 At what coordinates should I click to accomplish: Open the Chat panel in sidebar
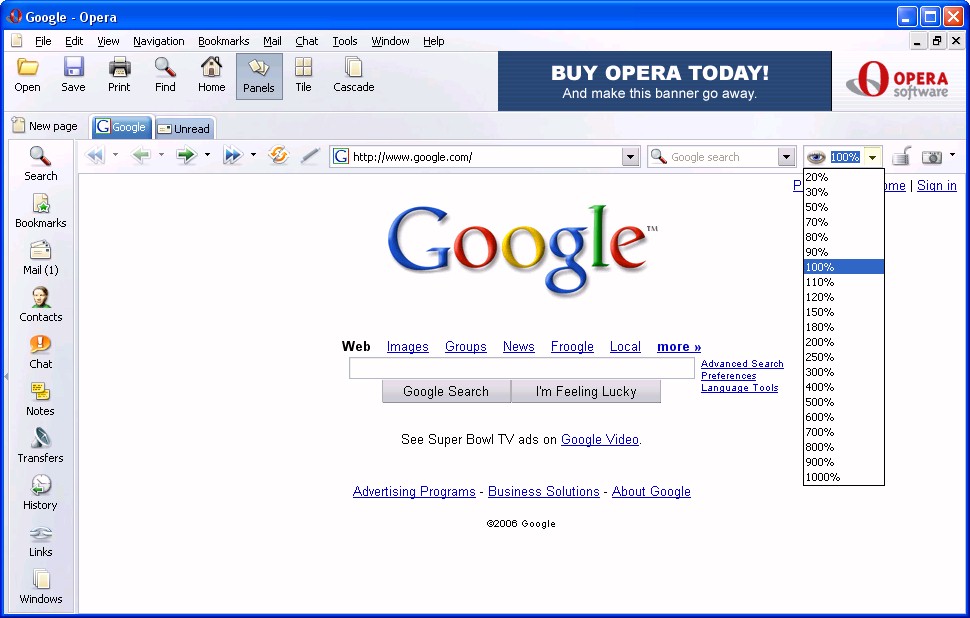(41, 351)
